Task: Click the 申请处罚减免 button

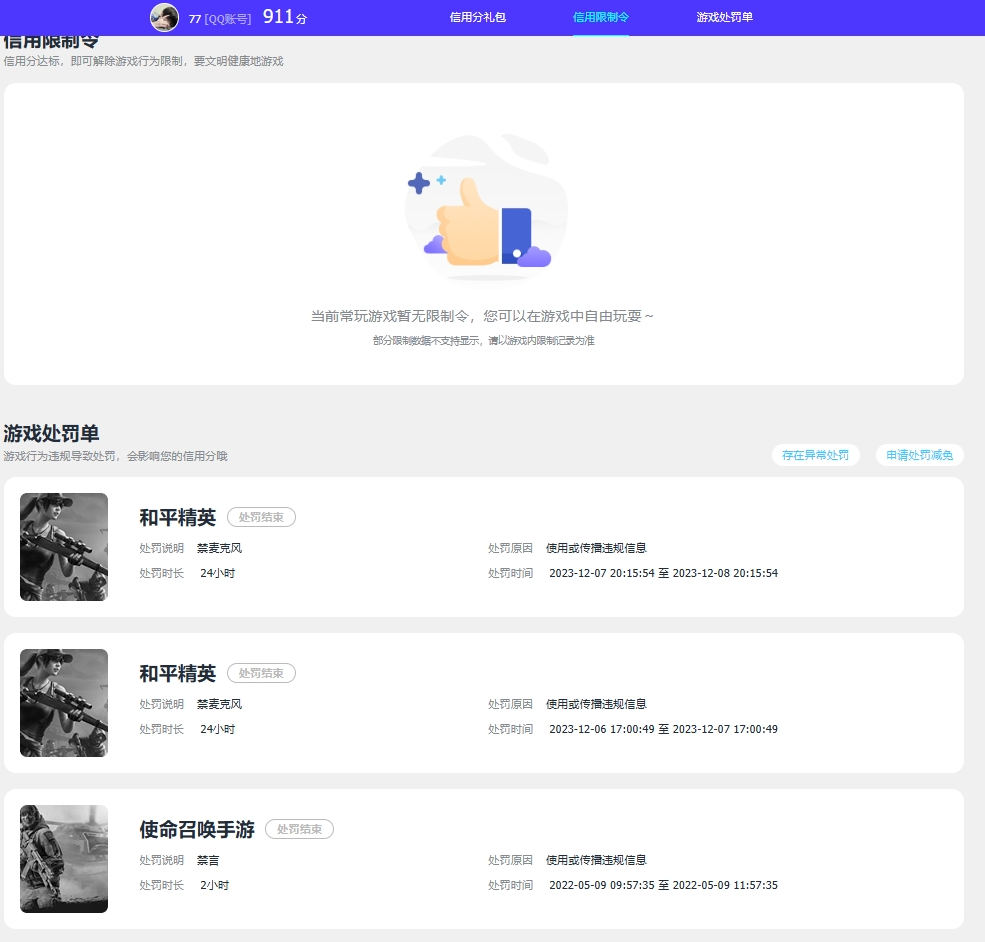Action: point(920,455)
